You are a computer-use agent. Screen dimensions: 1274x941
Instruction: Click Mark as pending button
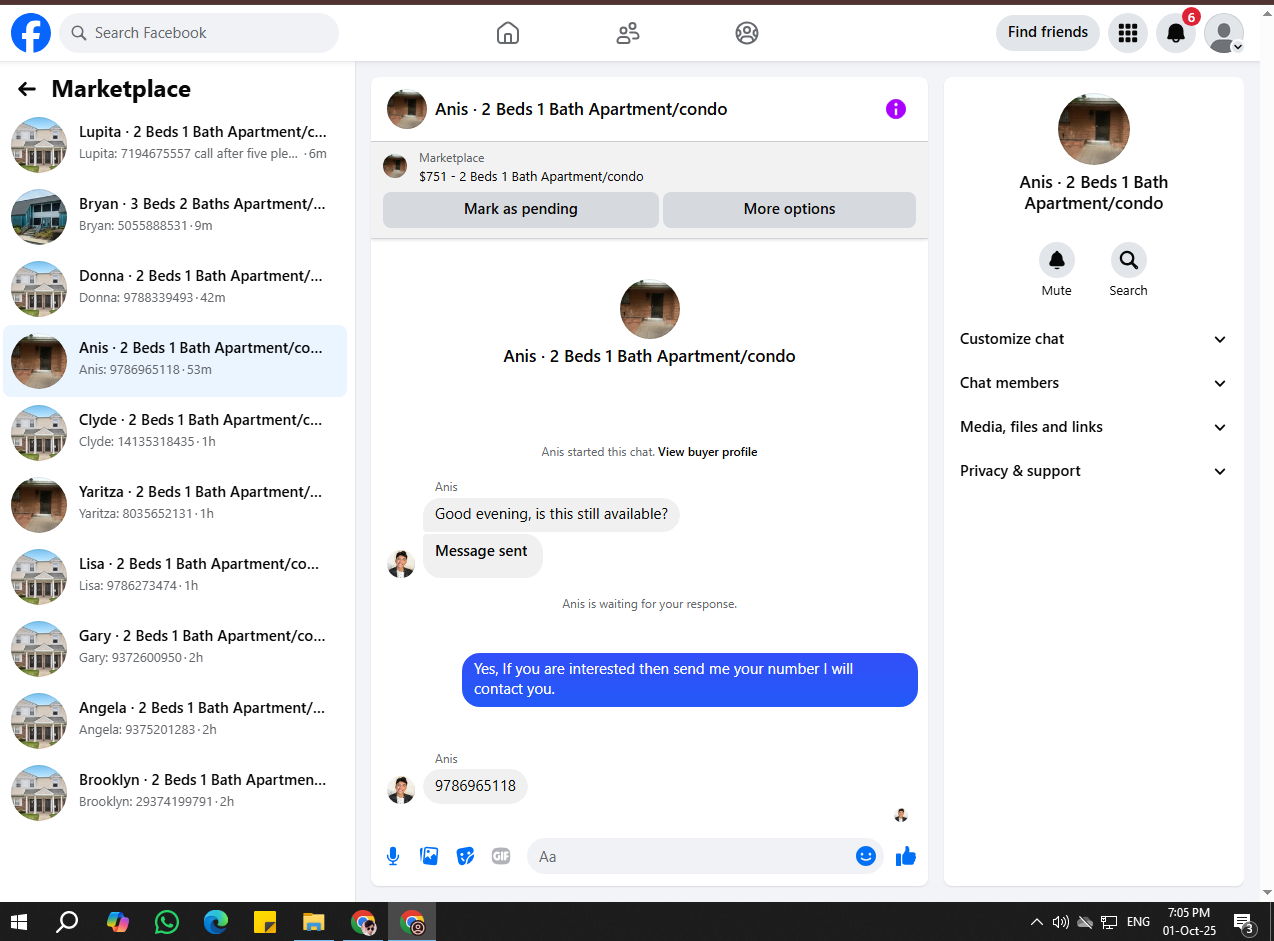coord(521,210)
